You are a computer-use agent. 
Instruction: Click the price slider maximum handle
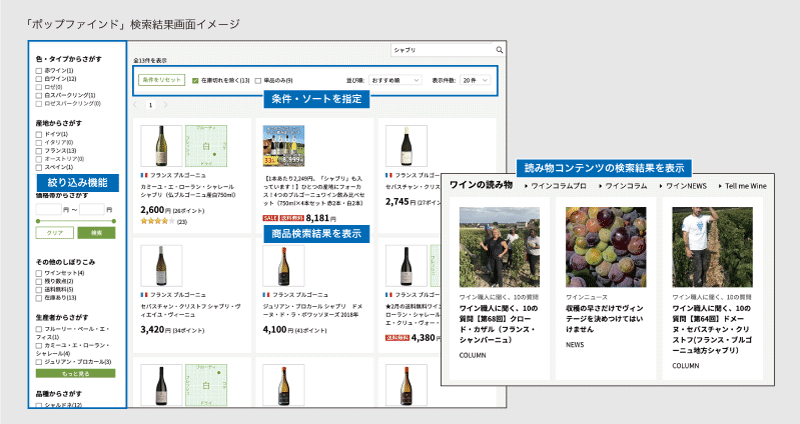click(114, 221)
